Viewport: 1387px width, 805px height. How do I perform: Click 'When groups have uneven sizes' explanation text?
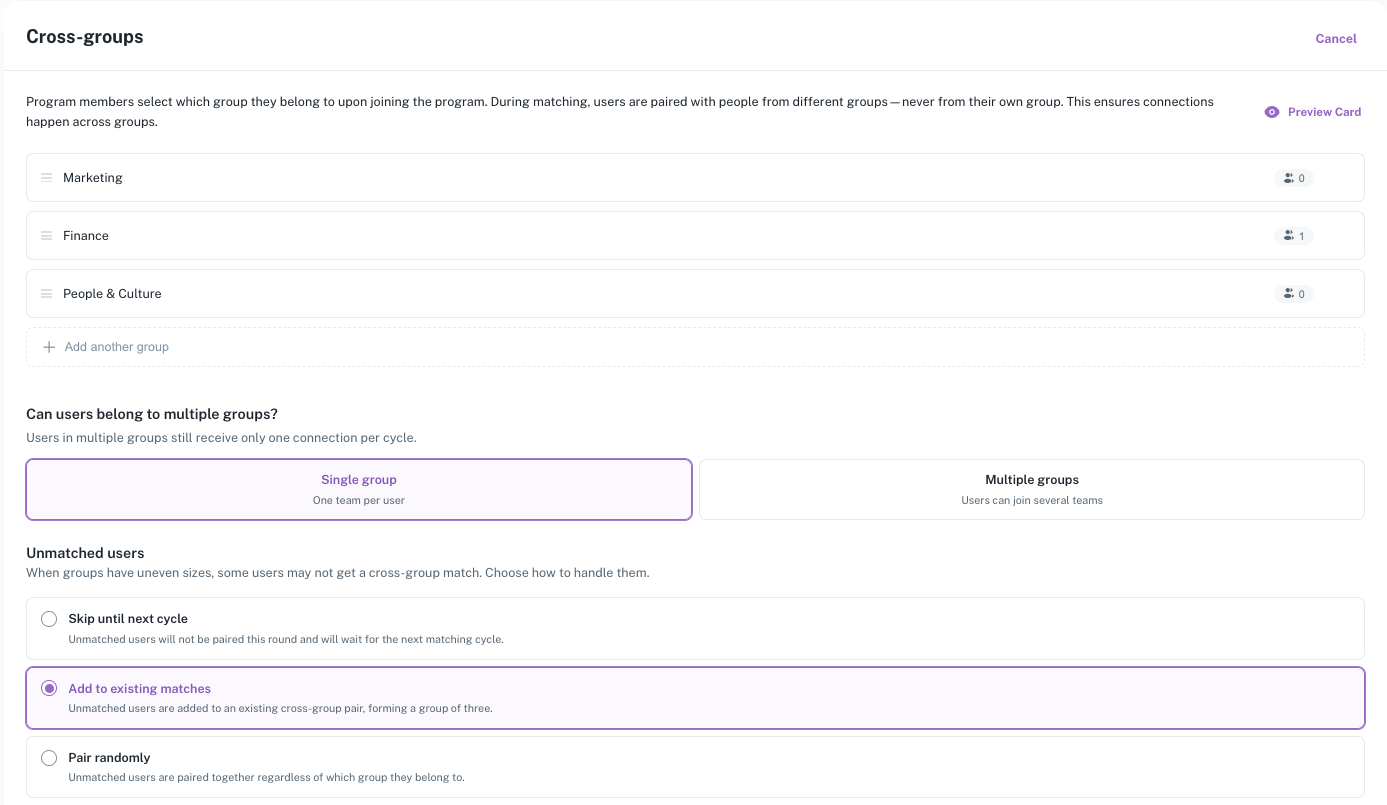click(338, 574)
